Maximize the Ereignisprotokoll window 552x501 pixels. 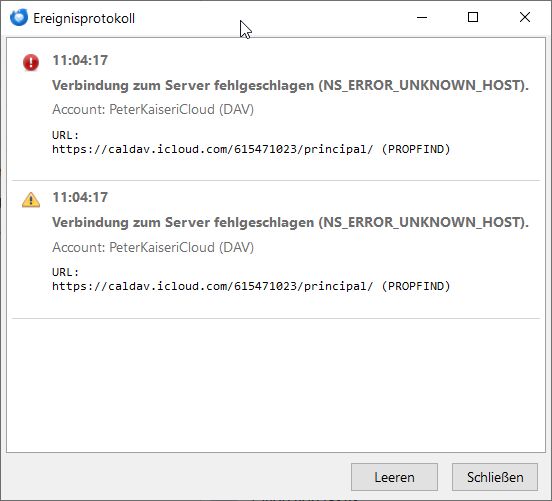coord(473,17)
